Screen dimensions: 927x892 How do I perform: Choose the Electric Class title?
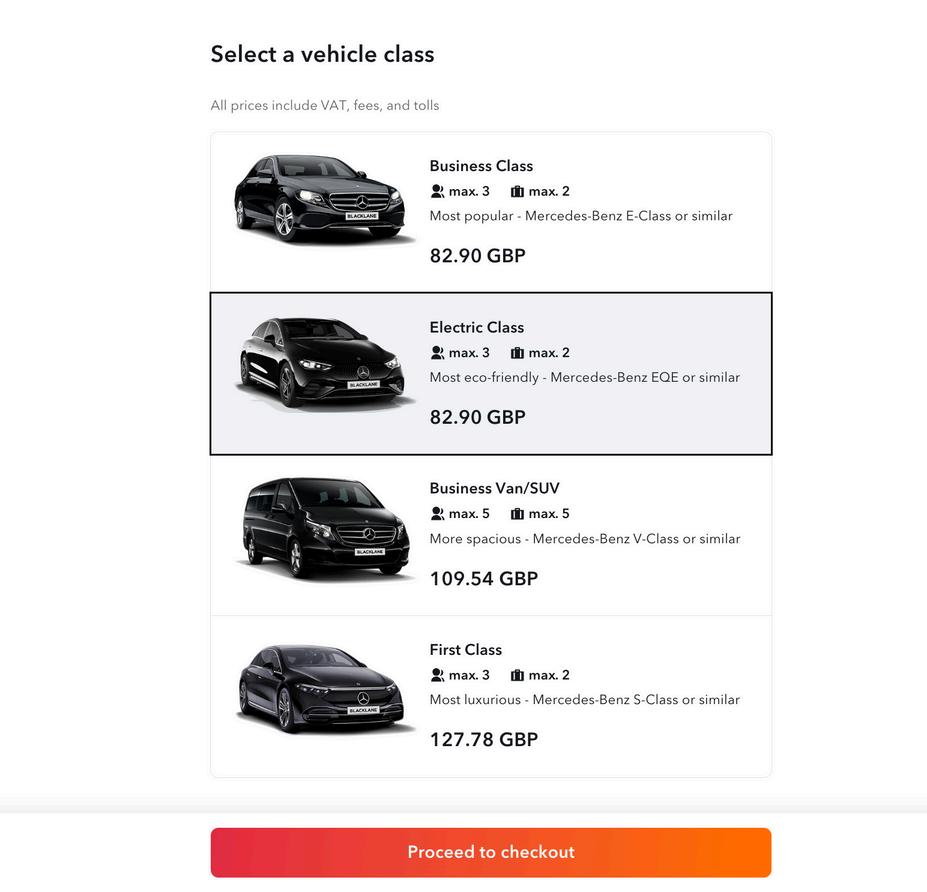pyautogui.click(x=477, y=327)
